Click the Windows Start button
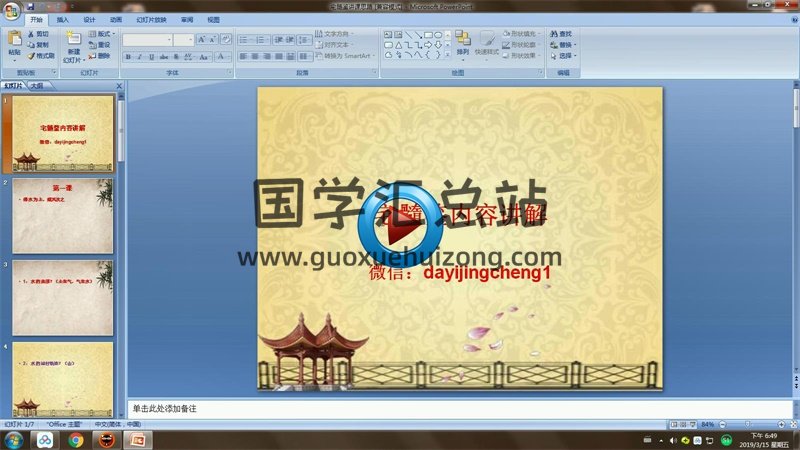800x450 pixels. point(13,440)
